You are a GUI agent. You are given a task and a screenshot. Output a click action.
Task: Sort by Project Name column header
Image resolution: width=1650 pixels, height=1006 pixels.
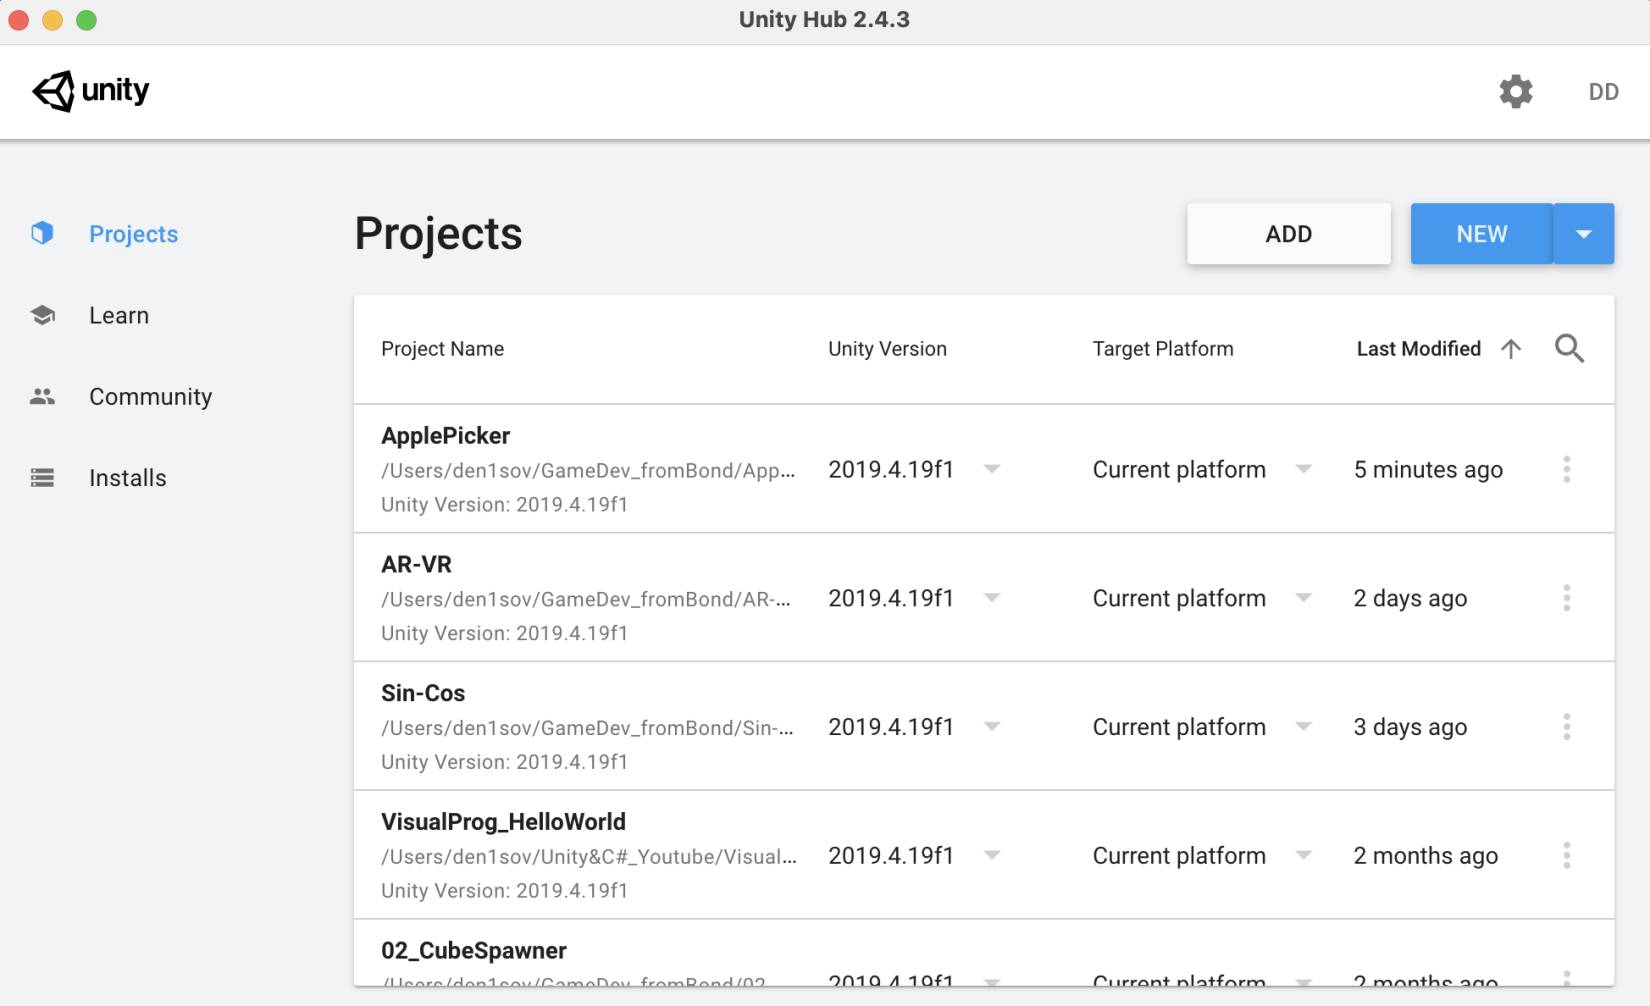pos(442,348)
